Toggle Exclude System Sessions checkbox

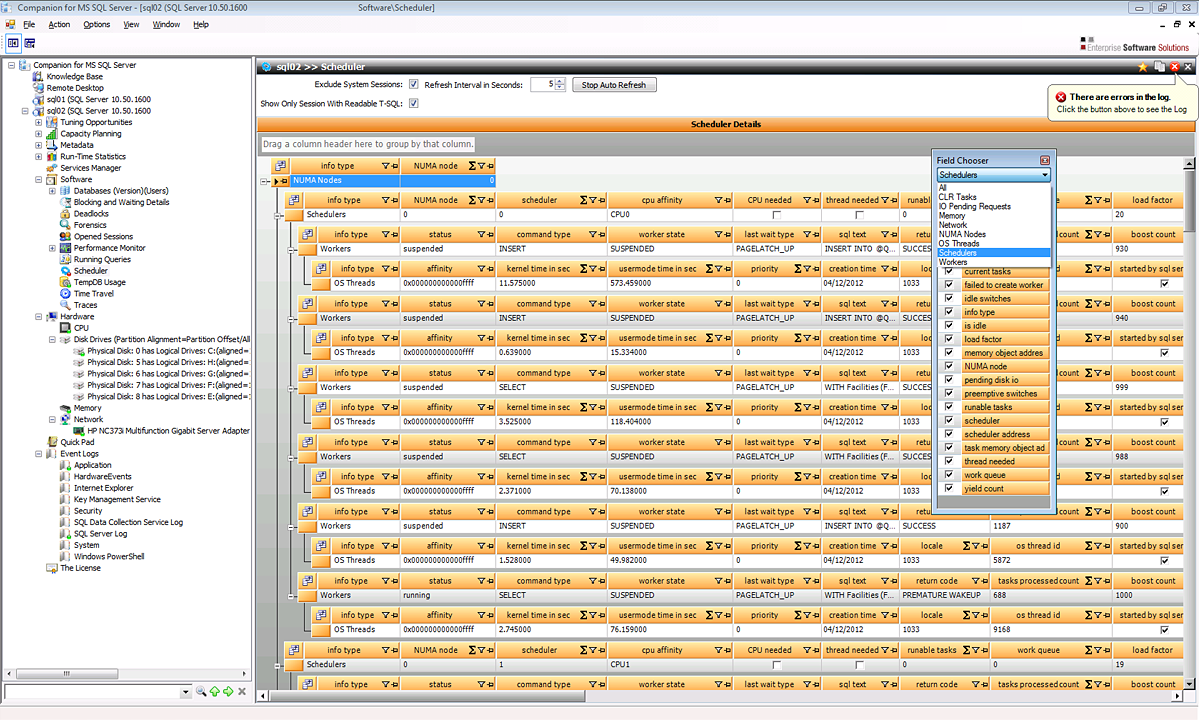pyautogui.click(x=414, y=85)
